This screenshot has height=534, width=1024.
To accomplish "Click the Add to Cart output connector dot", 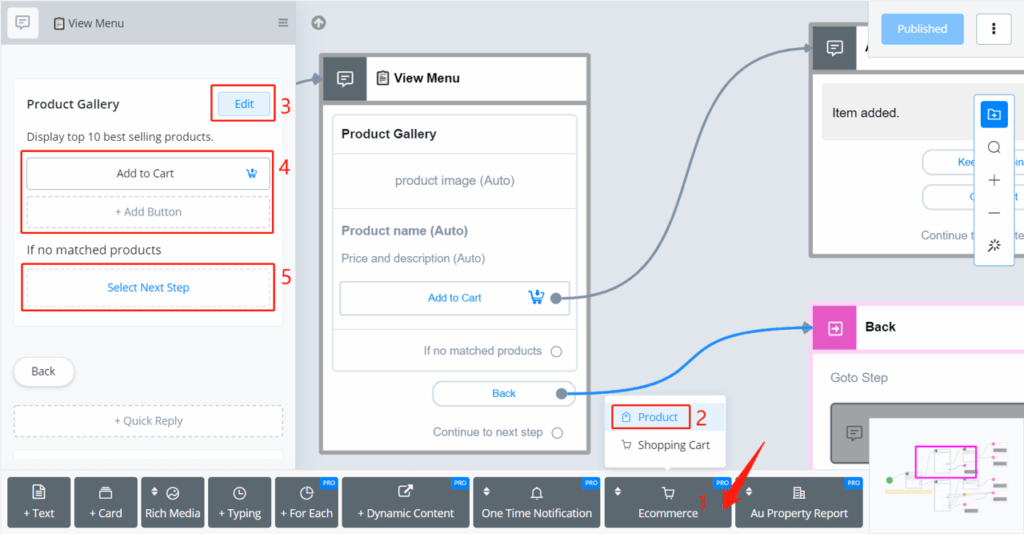I will coord(556,298).
